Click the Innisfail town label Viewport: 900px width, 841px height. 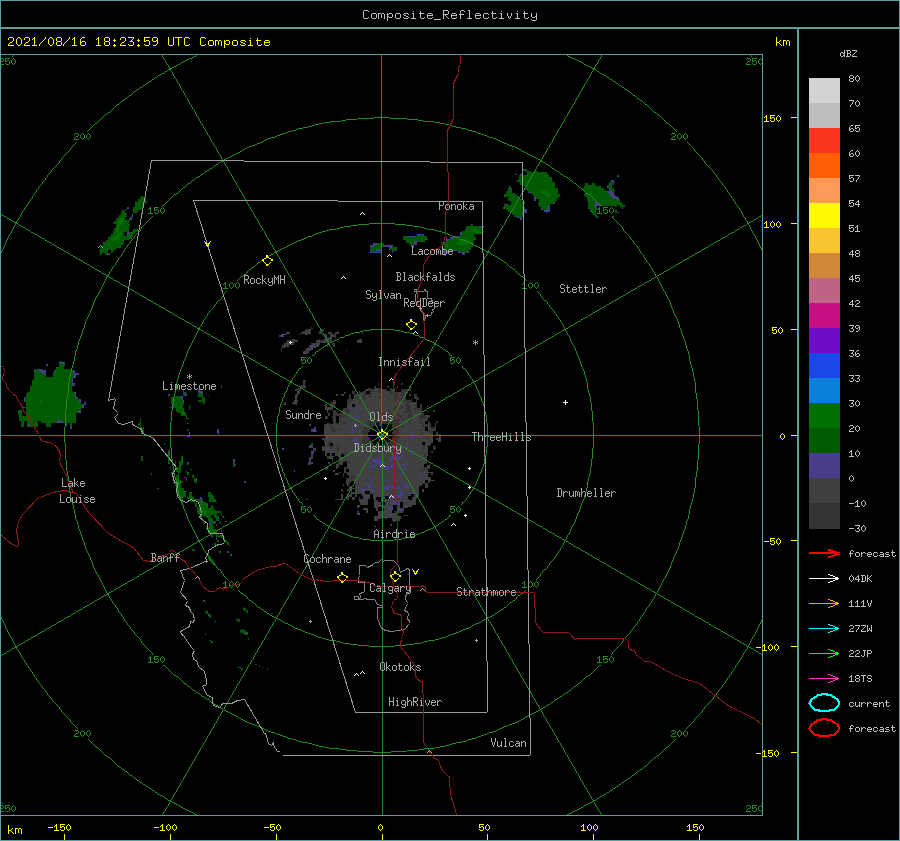click(x=404, y=362)
